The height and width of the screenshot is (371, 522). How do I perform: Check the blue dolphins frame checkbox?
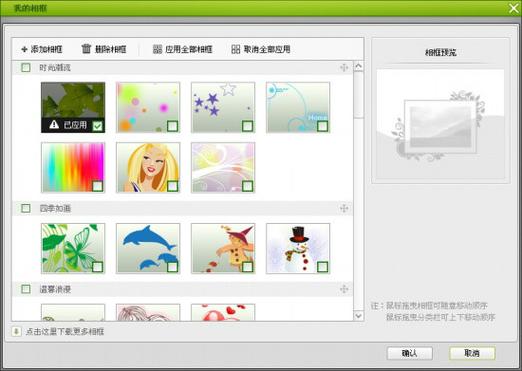(173, 267)
